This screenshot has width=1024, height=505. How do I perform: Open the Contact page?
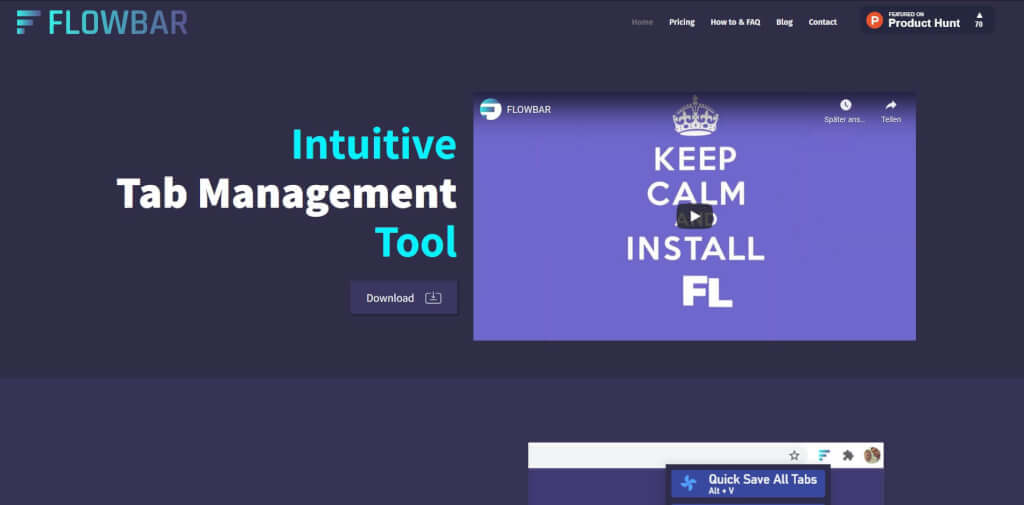click(822, 22)
